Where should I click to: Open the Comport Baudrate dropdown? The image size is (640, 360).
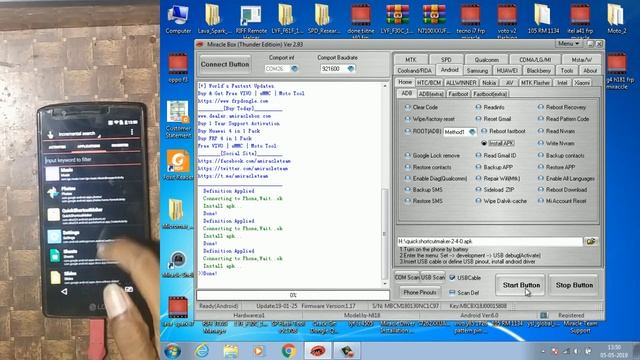tap(351, 69)
